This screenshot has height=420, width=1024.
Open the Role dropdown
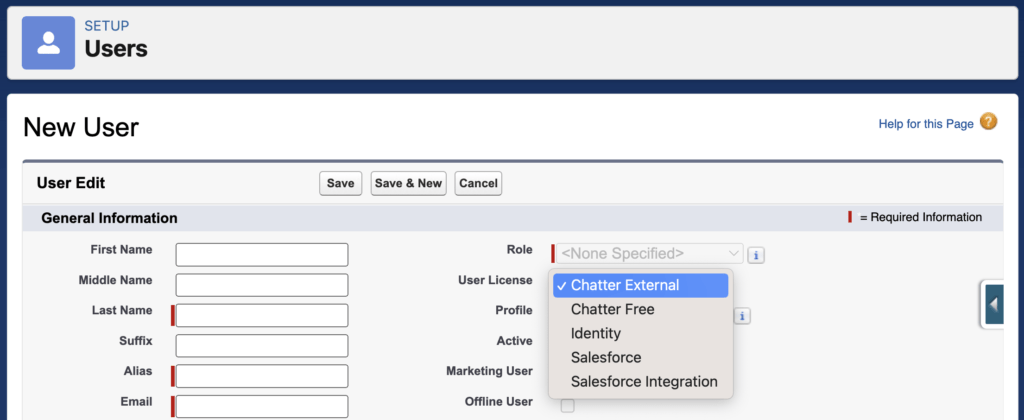pyautogui.click(x=649, y=253)
